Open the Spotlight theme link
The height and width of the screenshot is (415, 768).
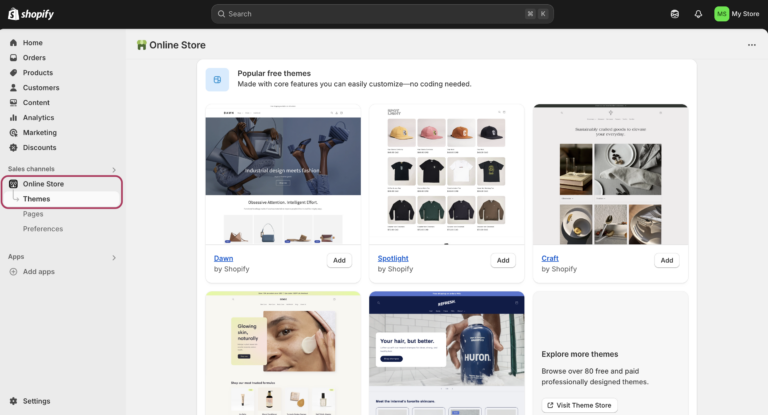(x=393, y=258)
